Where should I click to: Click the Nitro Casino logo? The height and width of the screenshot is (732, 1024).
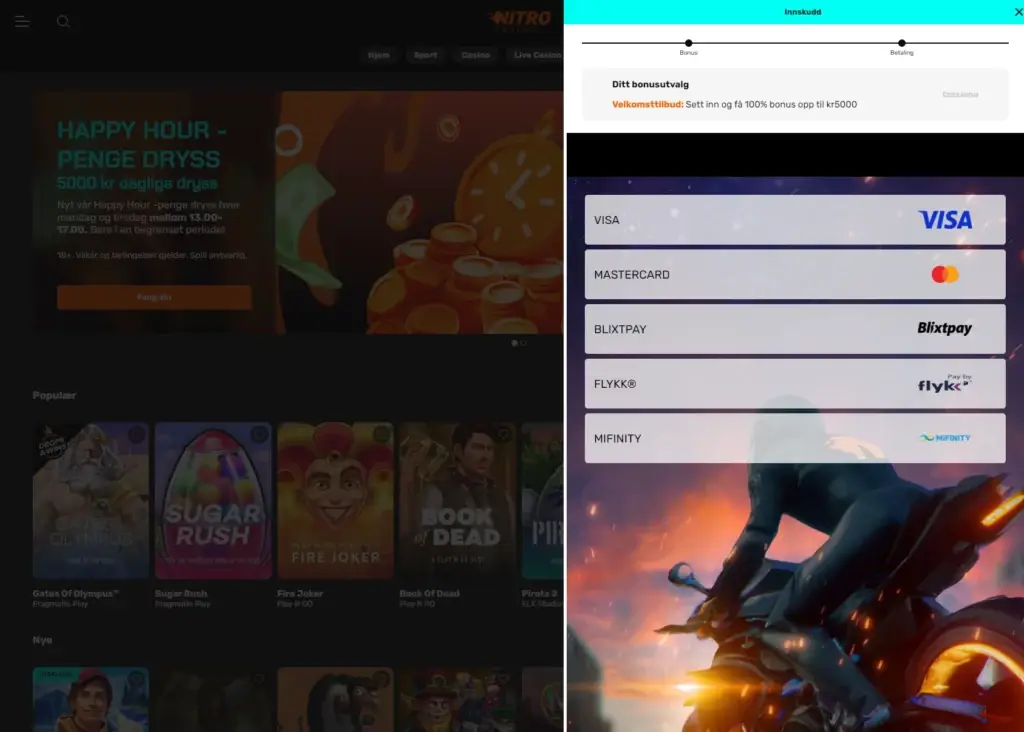522,20
